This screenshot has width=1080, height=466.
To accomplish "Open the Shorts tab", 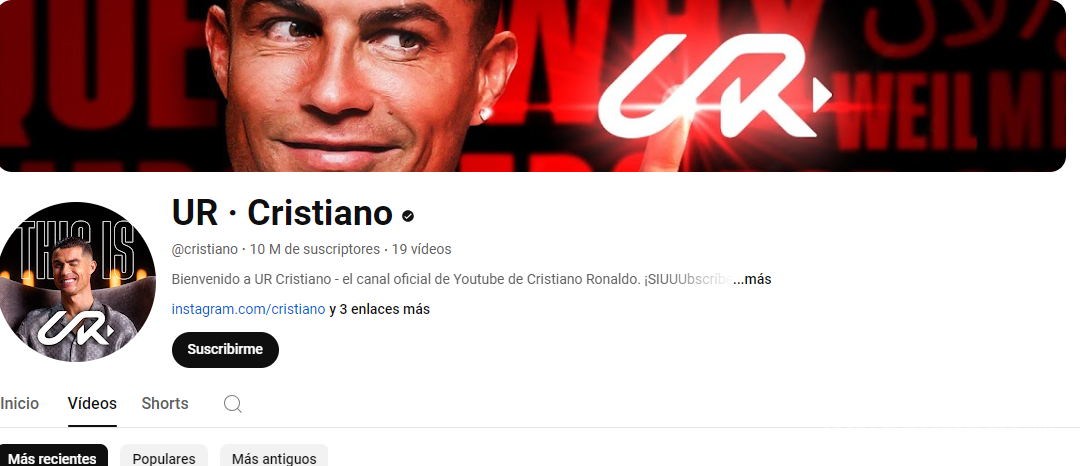I will click(x=165, y=403).
